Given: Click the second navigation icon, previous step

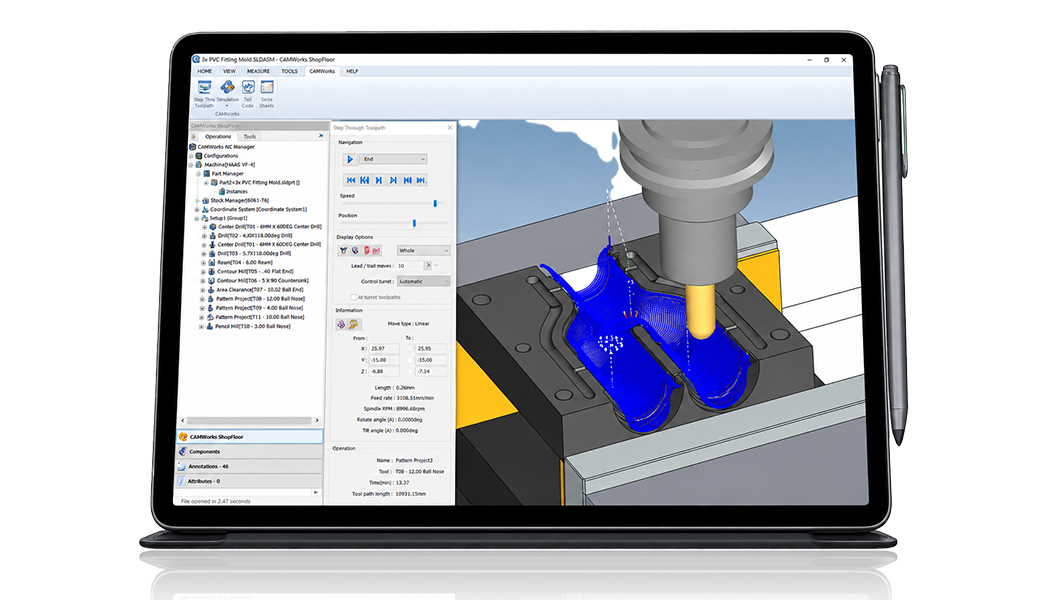Looking at the screenshot, I should 365,180.
